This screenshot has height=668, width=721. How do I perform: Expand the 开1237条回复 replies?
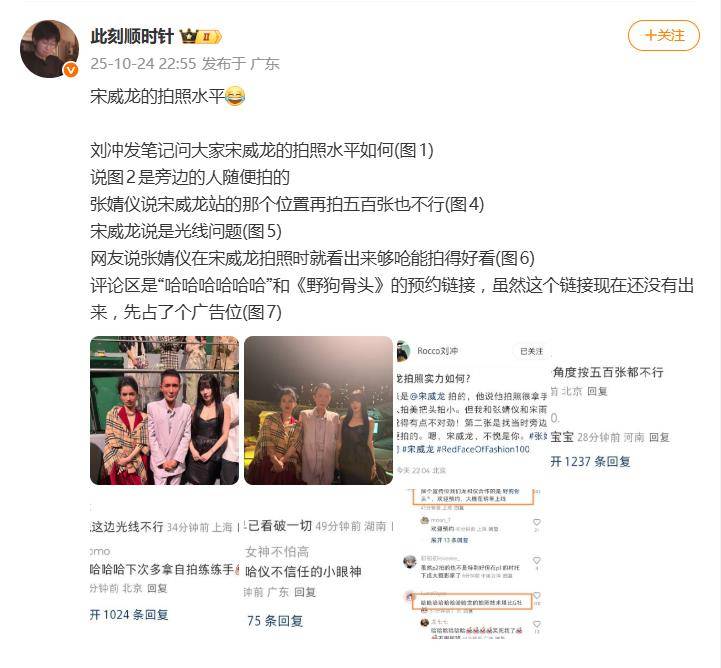590,461
